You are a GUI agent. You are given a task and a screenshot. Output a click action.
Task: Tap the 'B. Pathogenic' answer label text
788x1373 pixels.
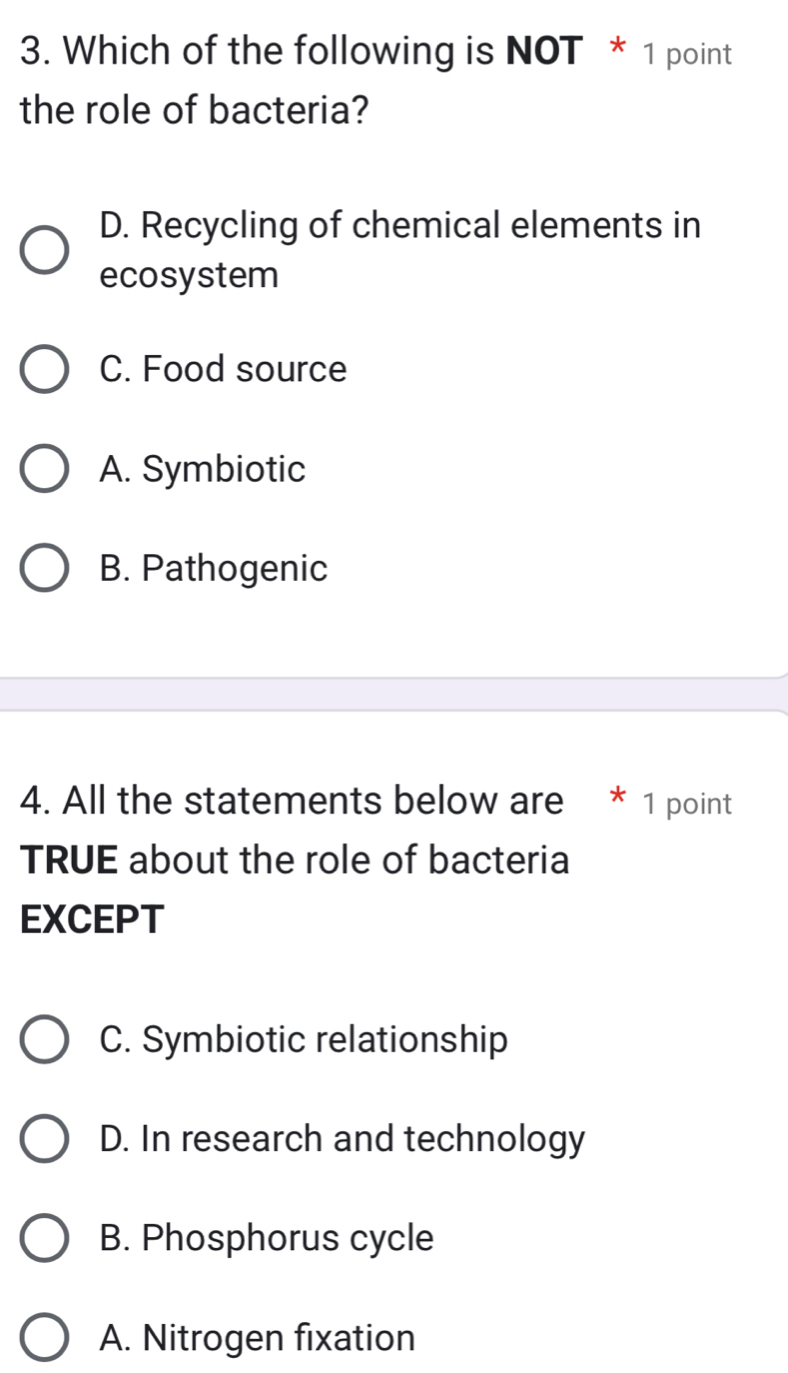pyautogui.click(x=214, y=569)
